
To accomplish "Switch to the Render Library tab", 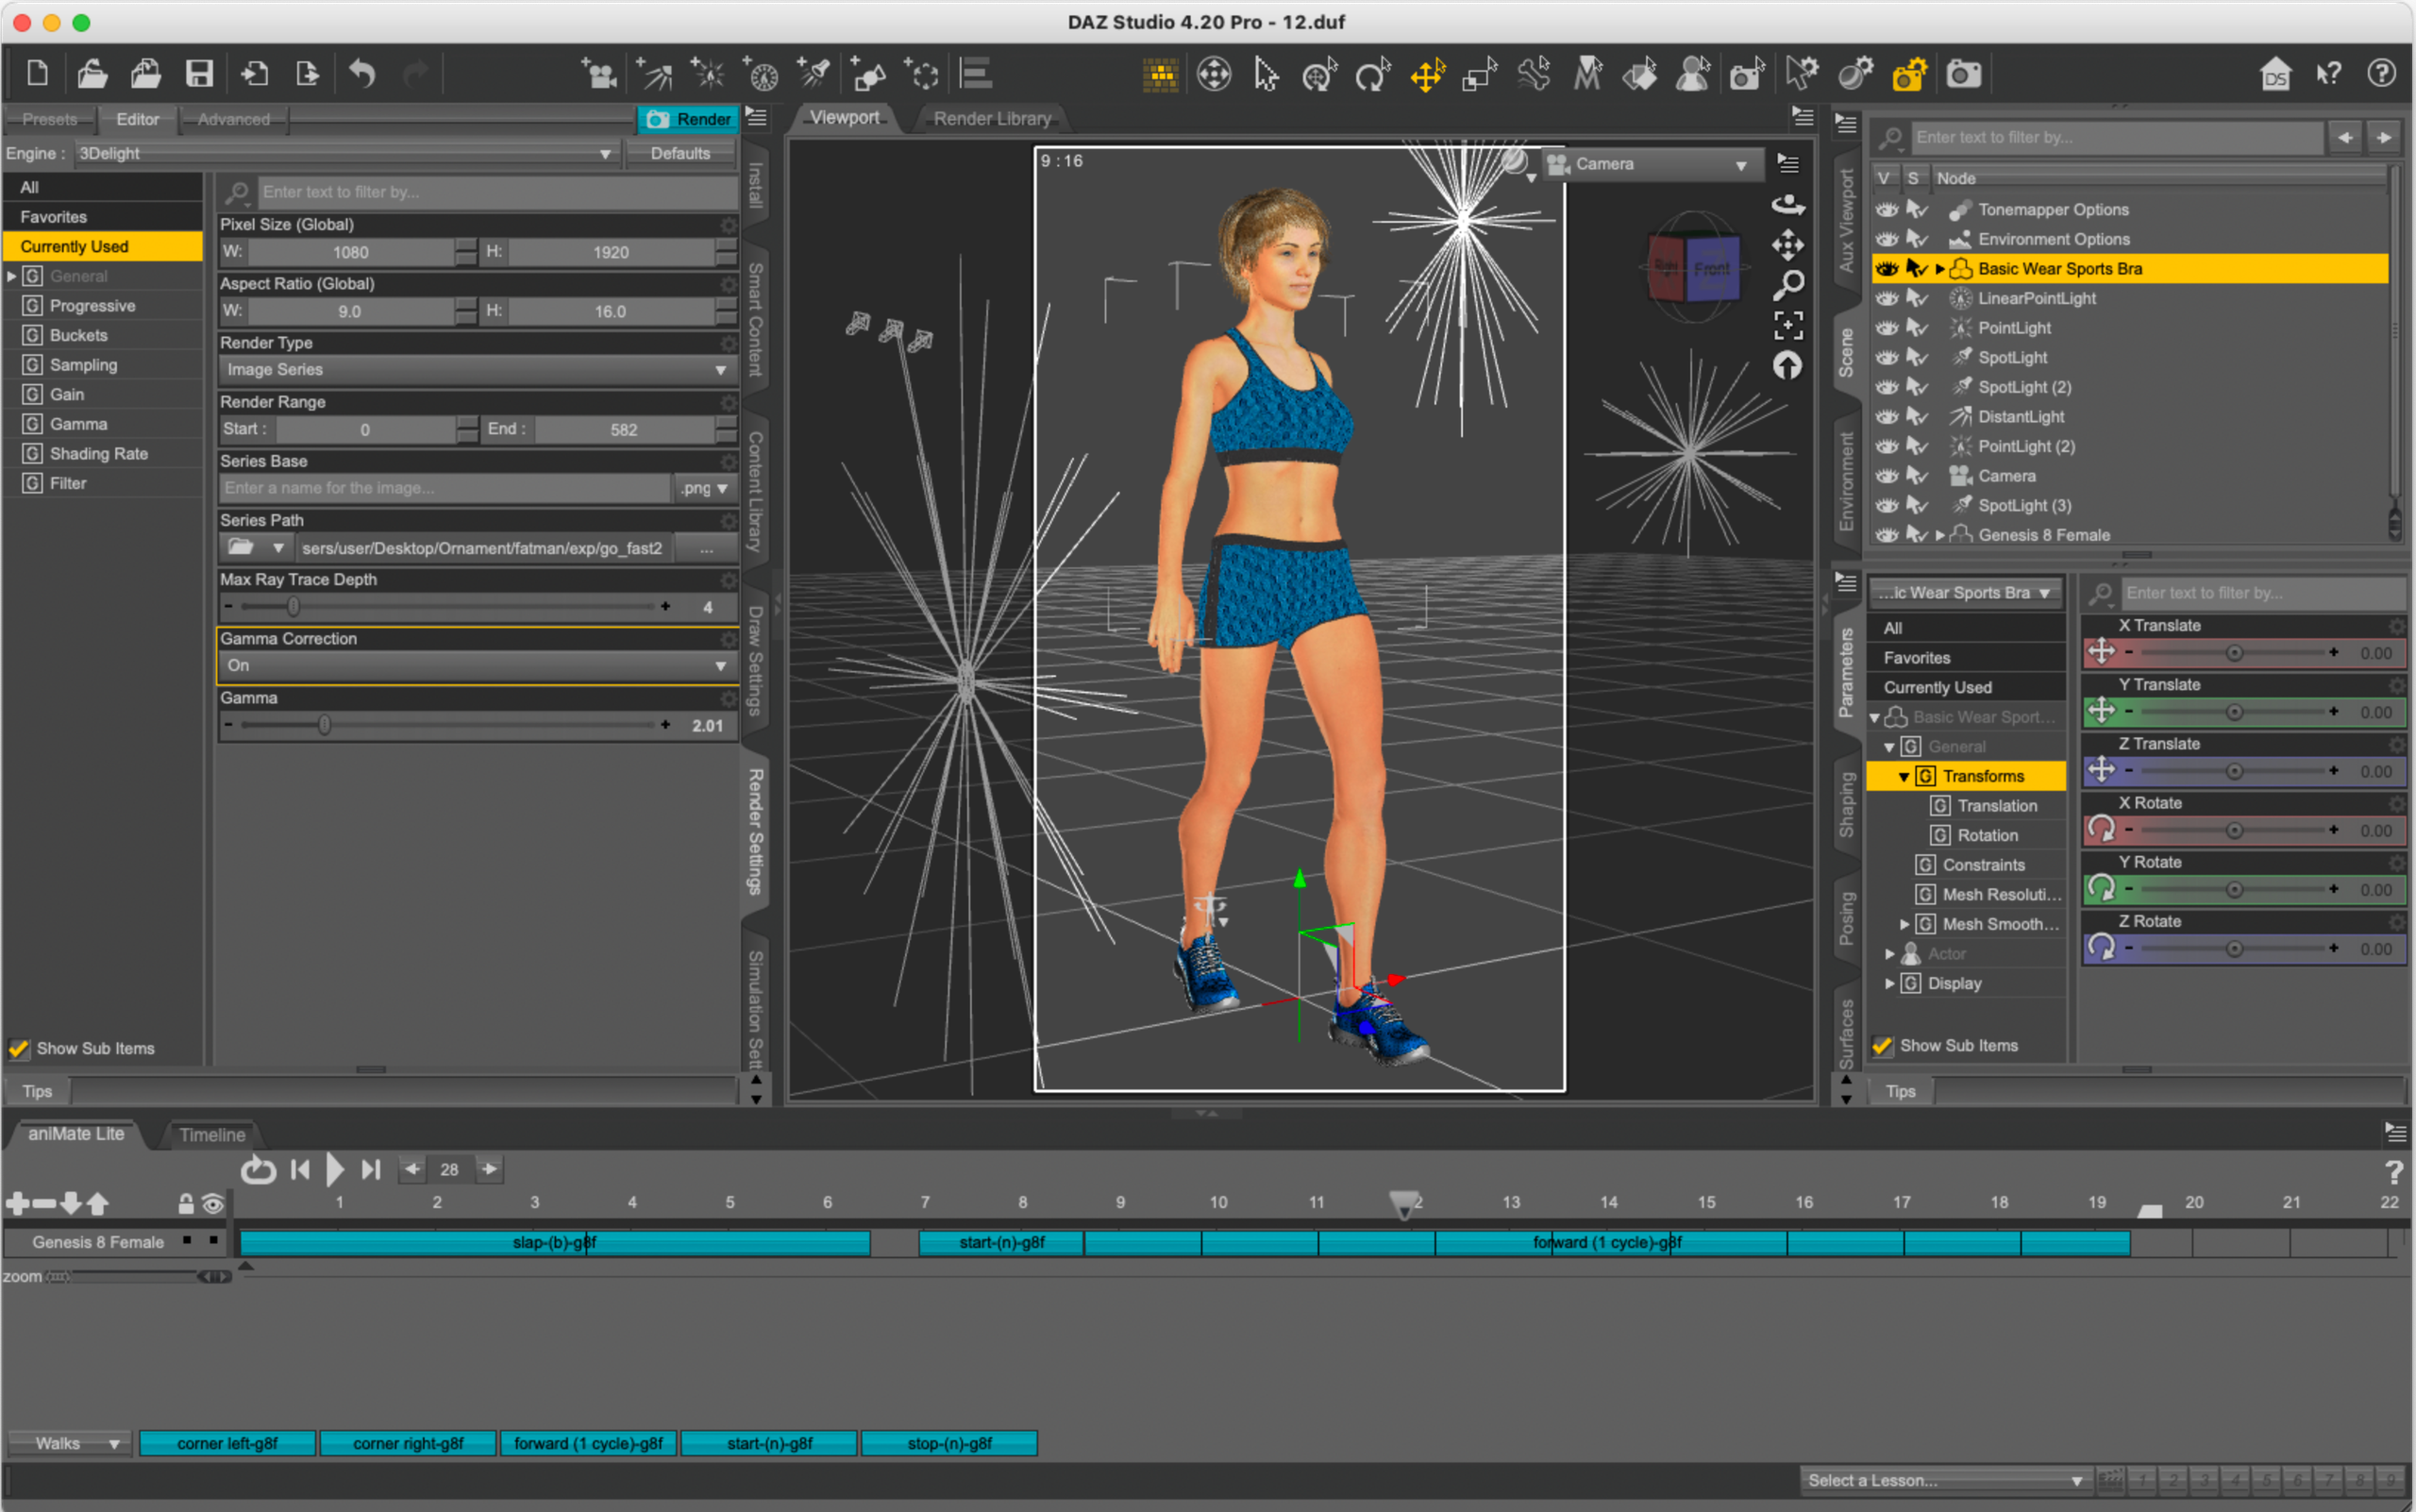I will point(991,118).
